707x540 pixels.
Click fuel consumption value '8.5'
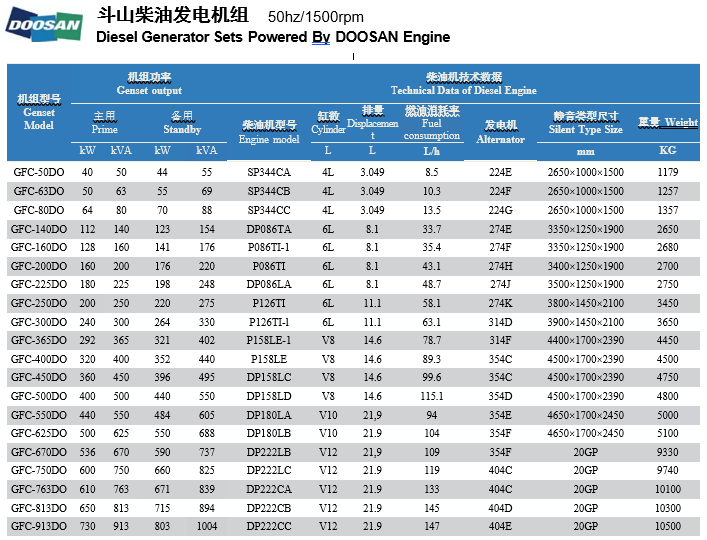tap(432, 172)
